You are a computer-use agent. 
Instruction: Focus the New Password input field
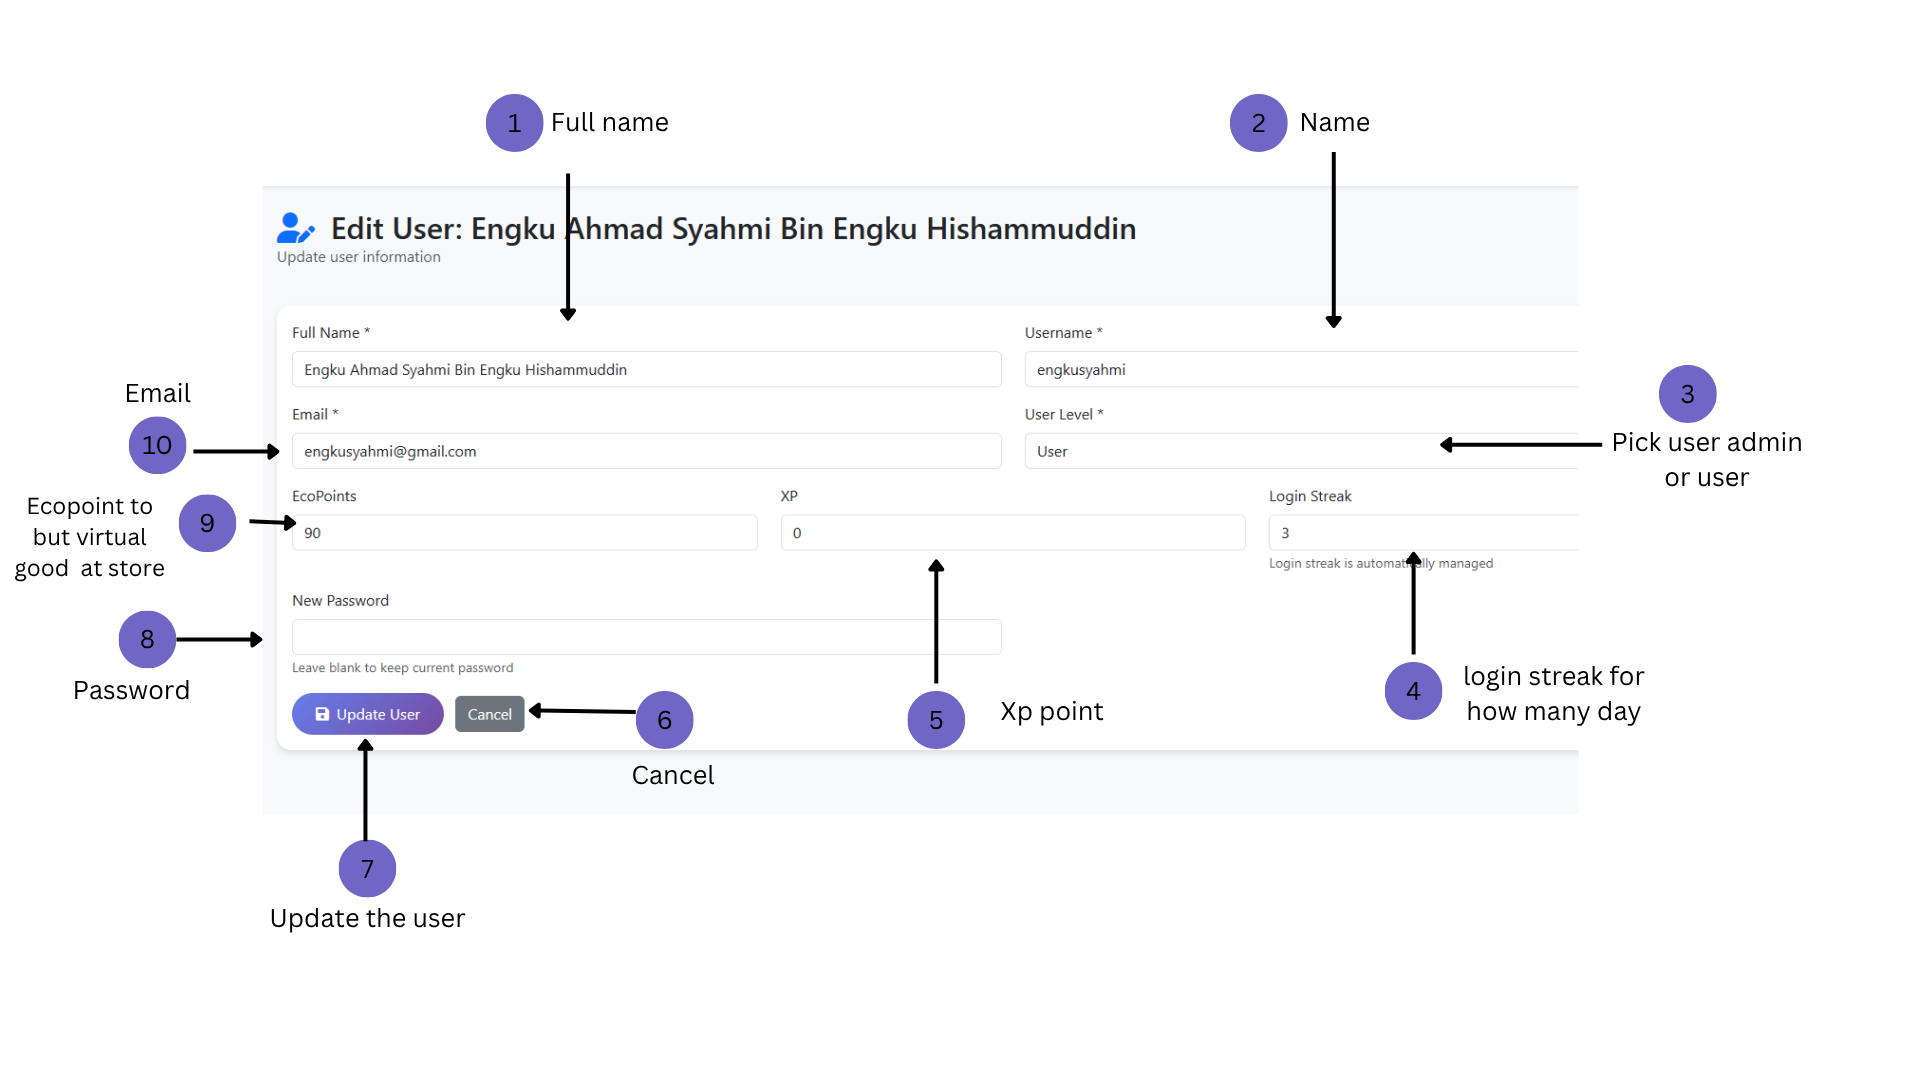tap(646, 637)
